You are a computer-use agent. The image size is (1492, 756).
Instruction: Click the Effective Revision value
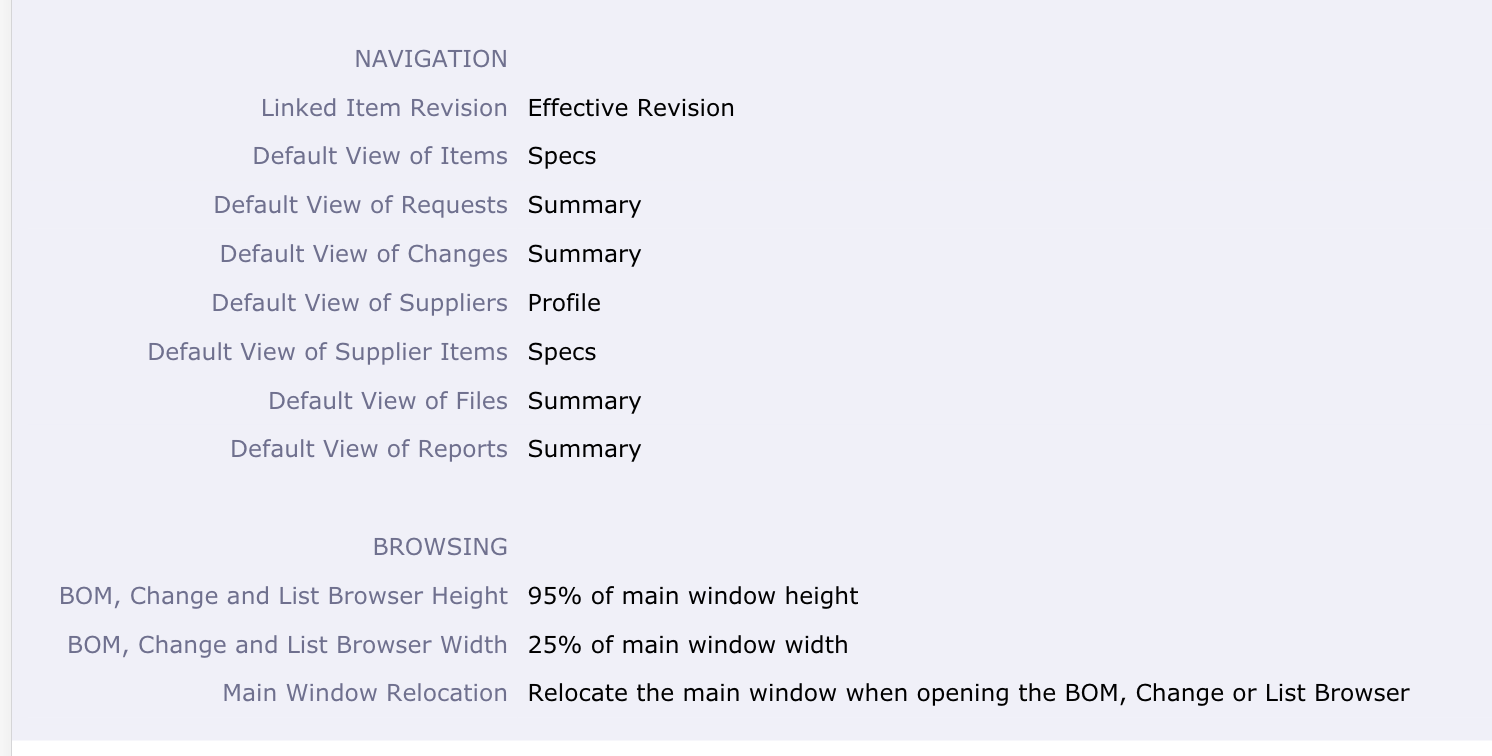tap(631, 108)
